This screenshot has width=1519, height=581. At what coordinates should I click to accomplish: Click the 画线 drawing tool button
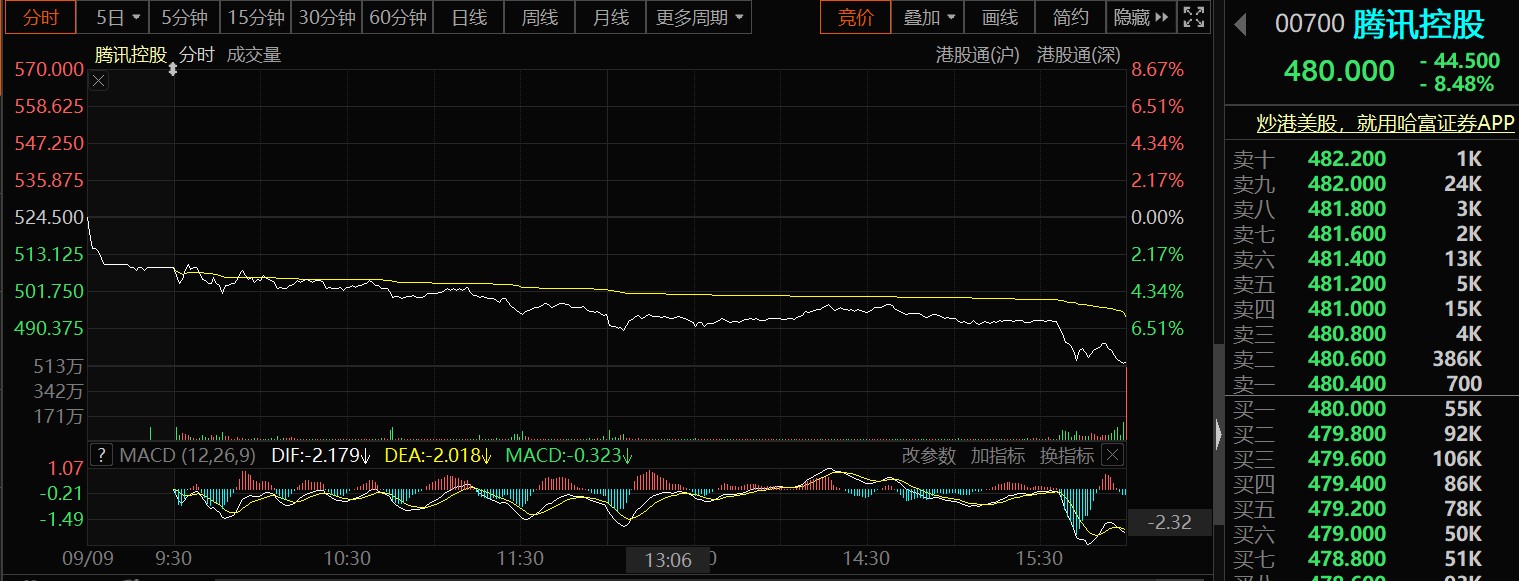[1000, 17]
